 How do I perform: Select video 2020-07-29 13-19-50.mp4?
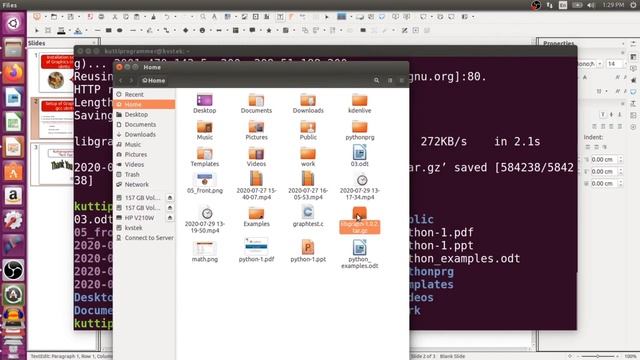point(204,220)
